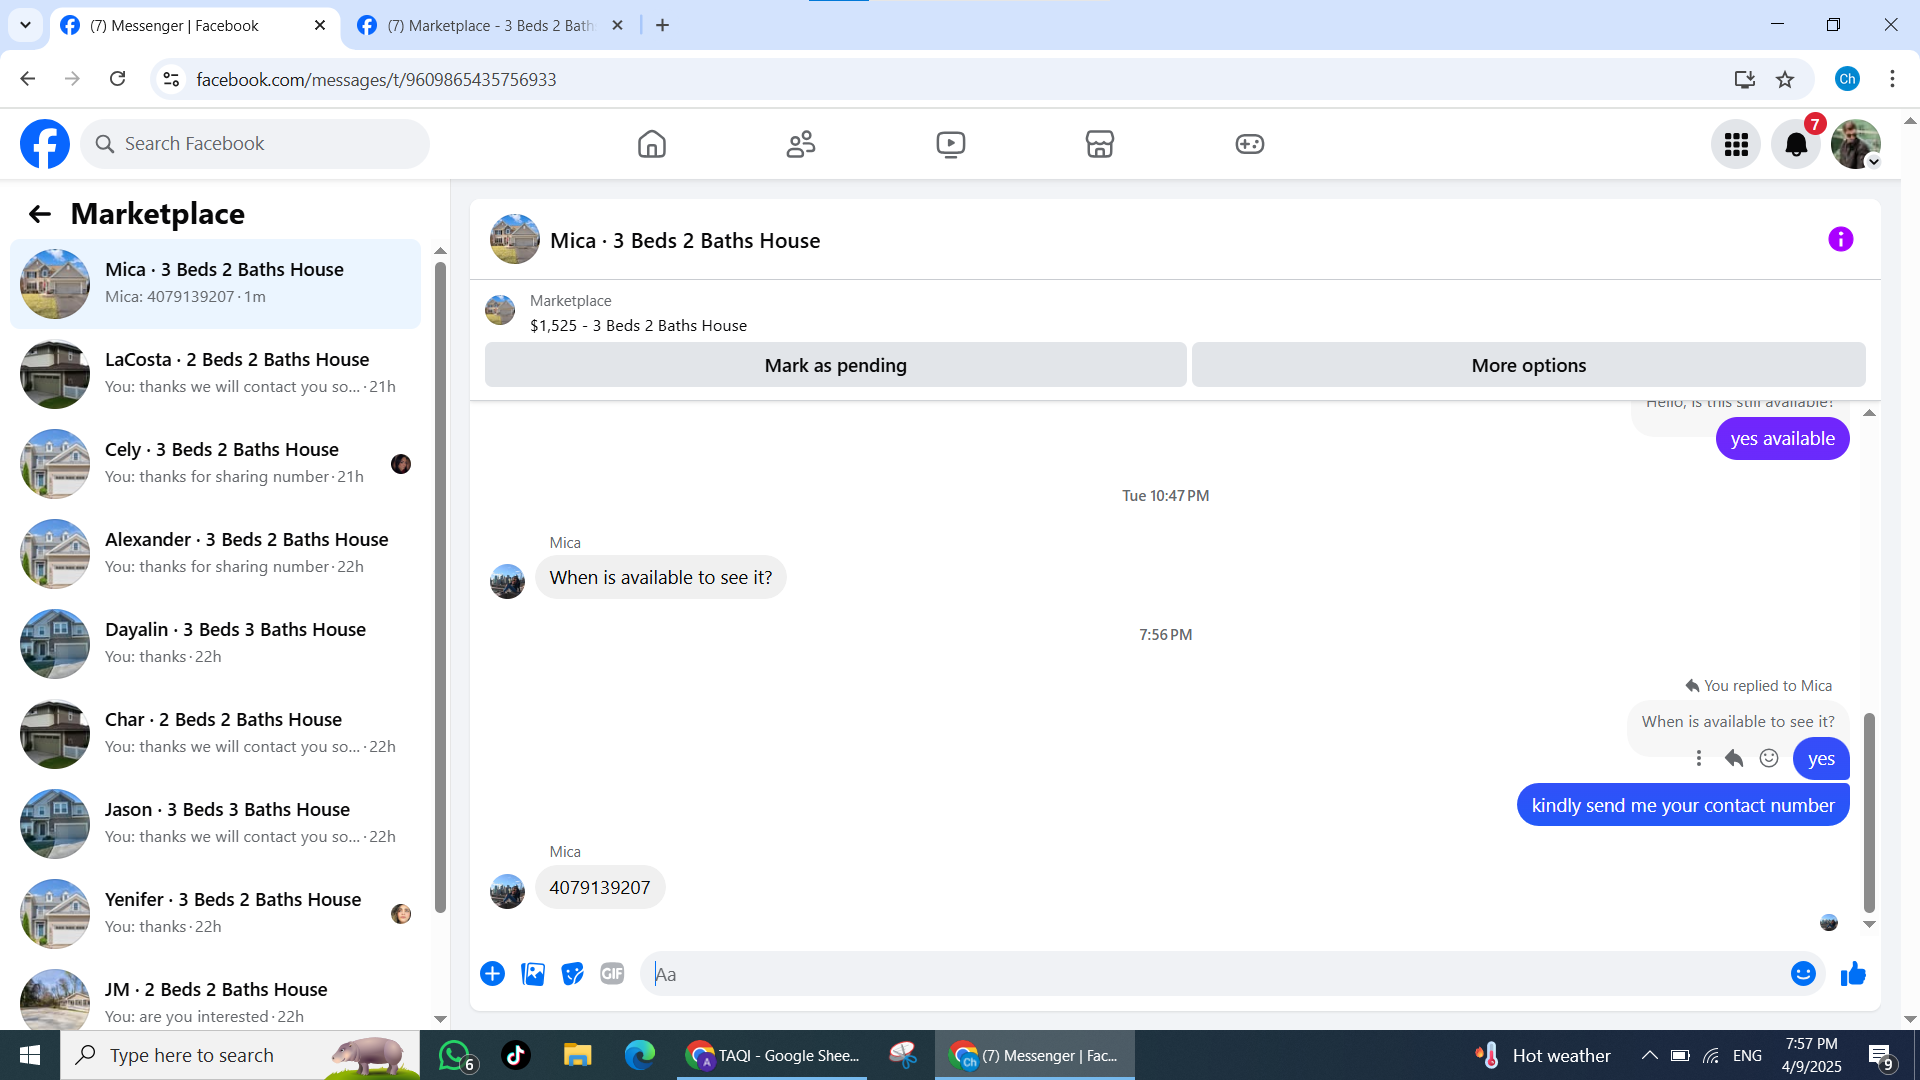Open conversation information purple icon

click(x=1841, y=240)
